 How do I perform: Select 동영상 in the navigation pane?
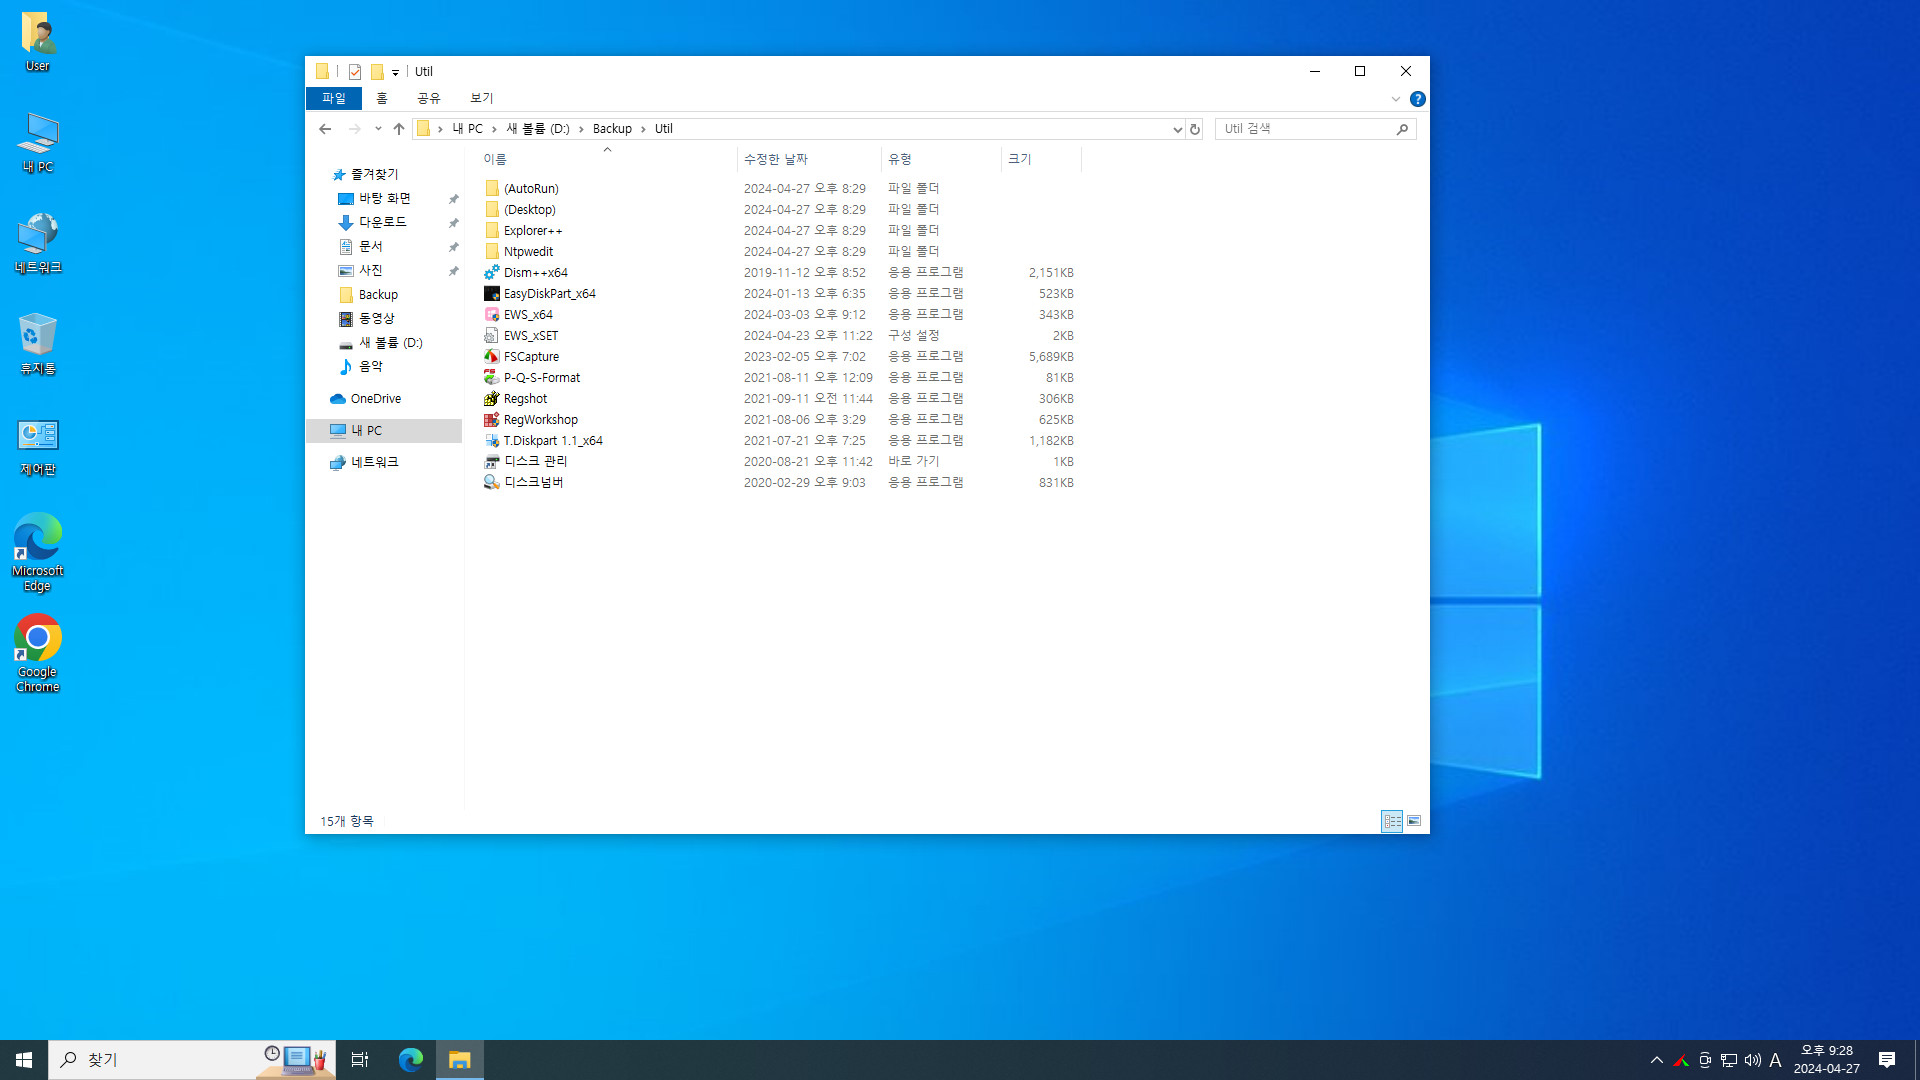coord(377,318)
